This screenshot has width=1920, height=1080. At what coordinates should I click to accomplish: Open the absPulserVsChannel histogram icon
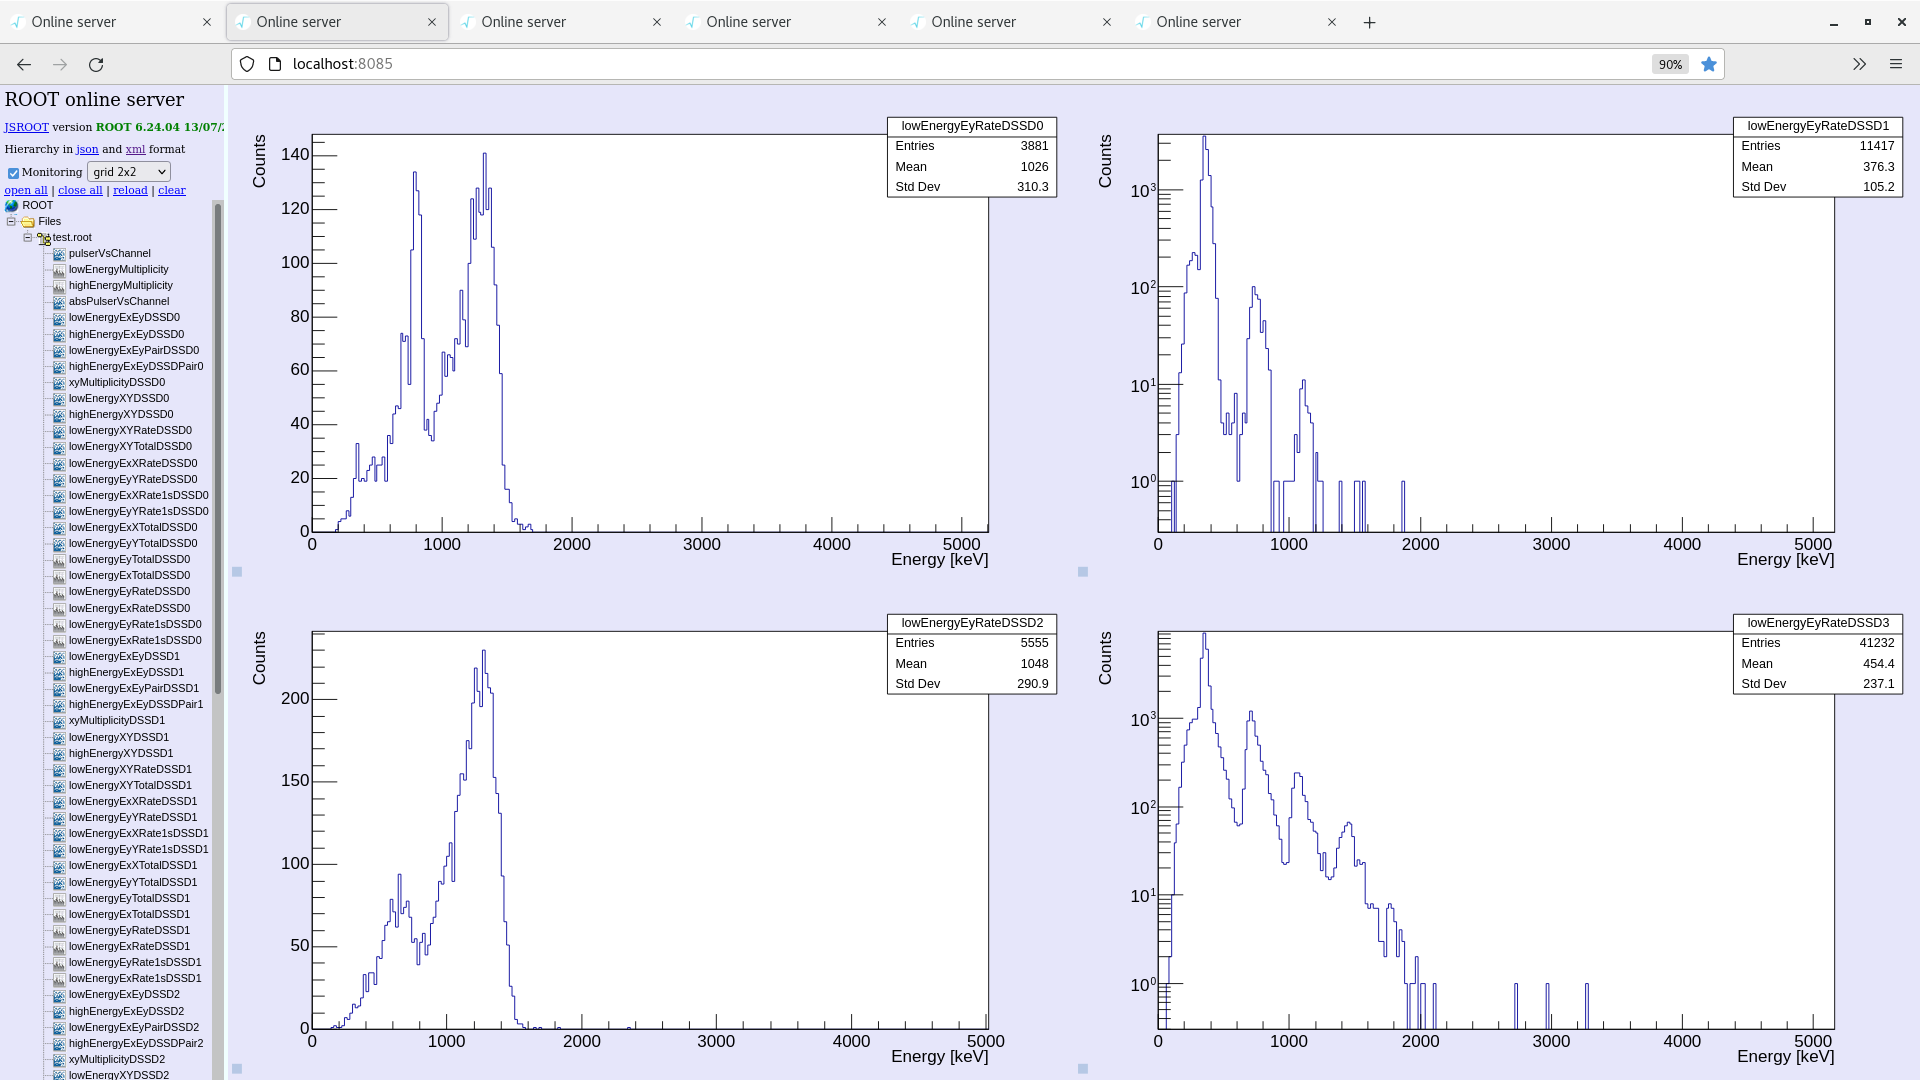60,301
